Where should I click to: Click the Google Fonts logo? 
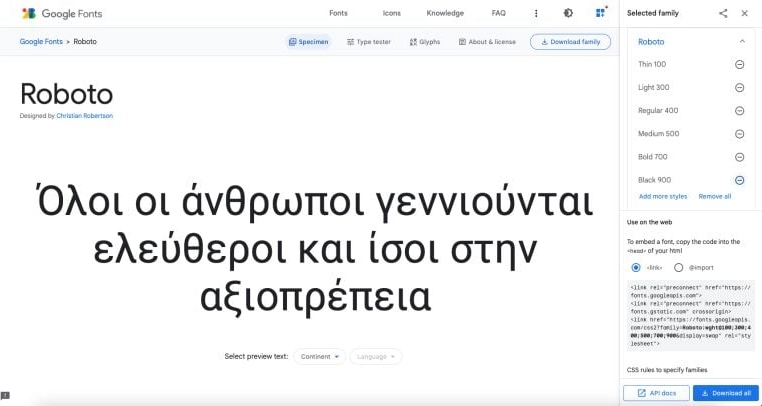pyautogui.click(x=62, y=14)
